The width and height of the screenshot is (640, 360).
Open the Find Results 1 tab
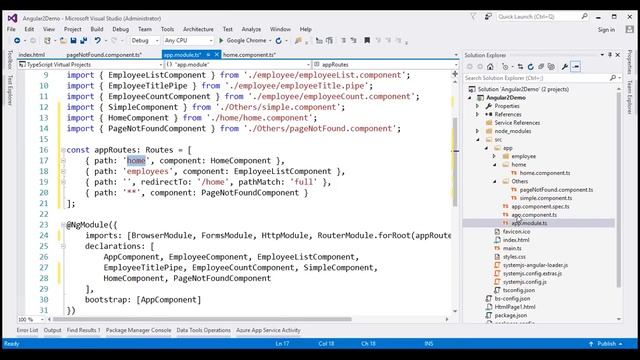tap(83, 330)
